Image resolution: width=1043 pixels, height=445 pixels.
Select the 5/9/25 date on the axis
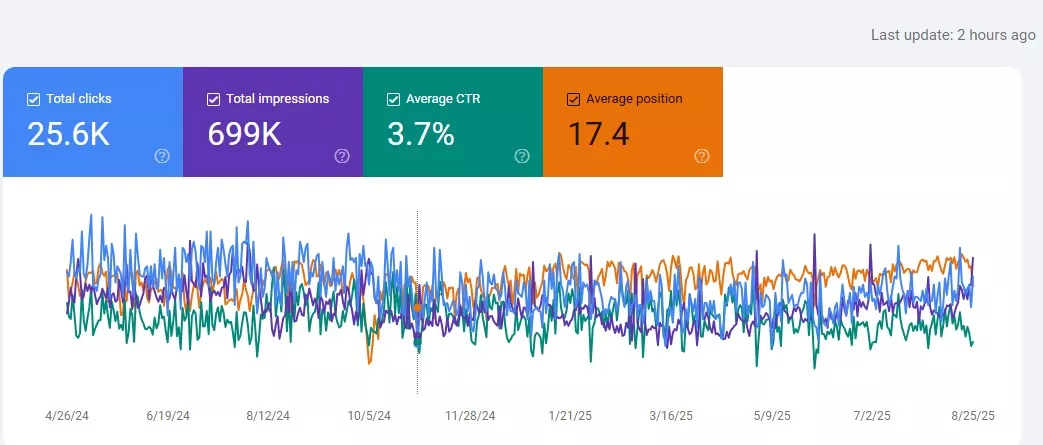click(770, 415)
